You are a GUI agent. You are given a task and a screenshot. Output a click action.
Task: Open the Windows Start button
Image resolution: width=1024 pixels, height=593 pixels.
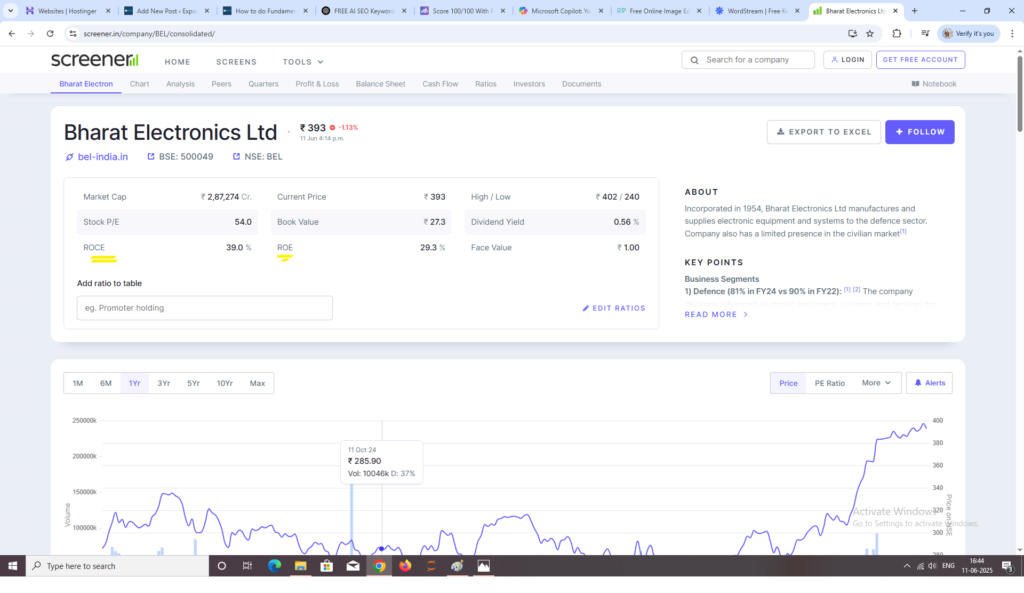(12, 566)
